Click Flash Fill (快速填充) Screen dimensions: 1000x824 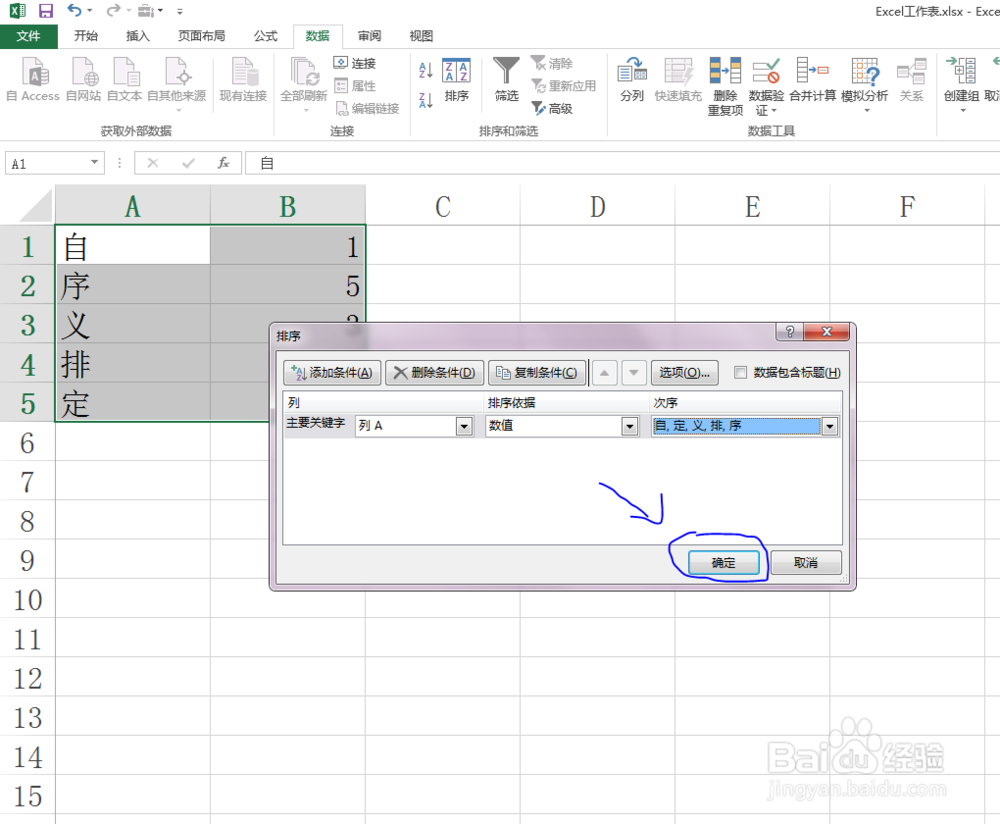click(678, 80)
